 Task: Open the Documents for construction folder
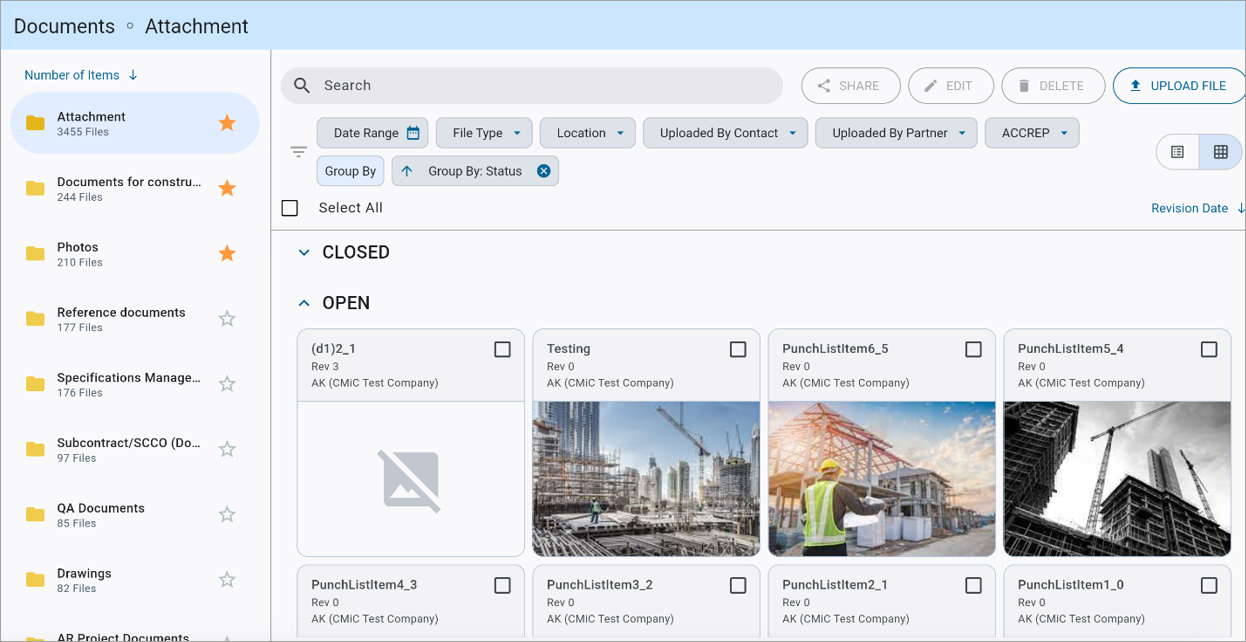click(x=135, y=188)
